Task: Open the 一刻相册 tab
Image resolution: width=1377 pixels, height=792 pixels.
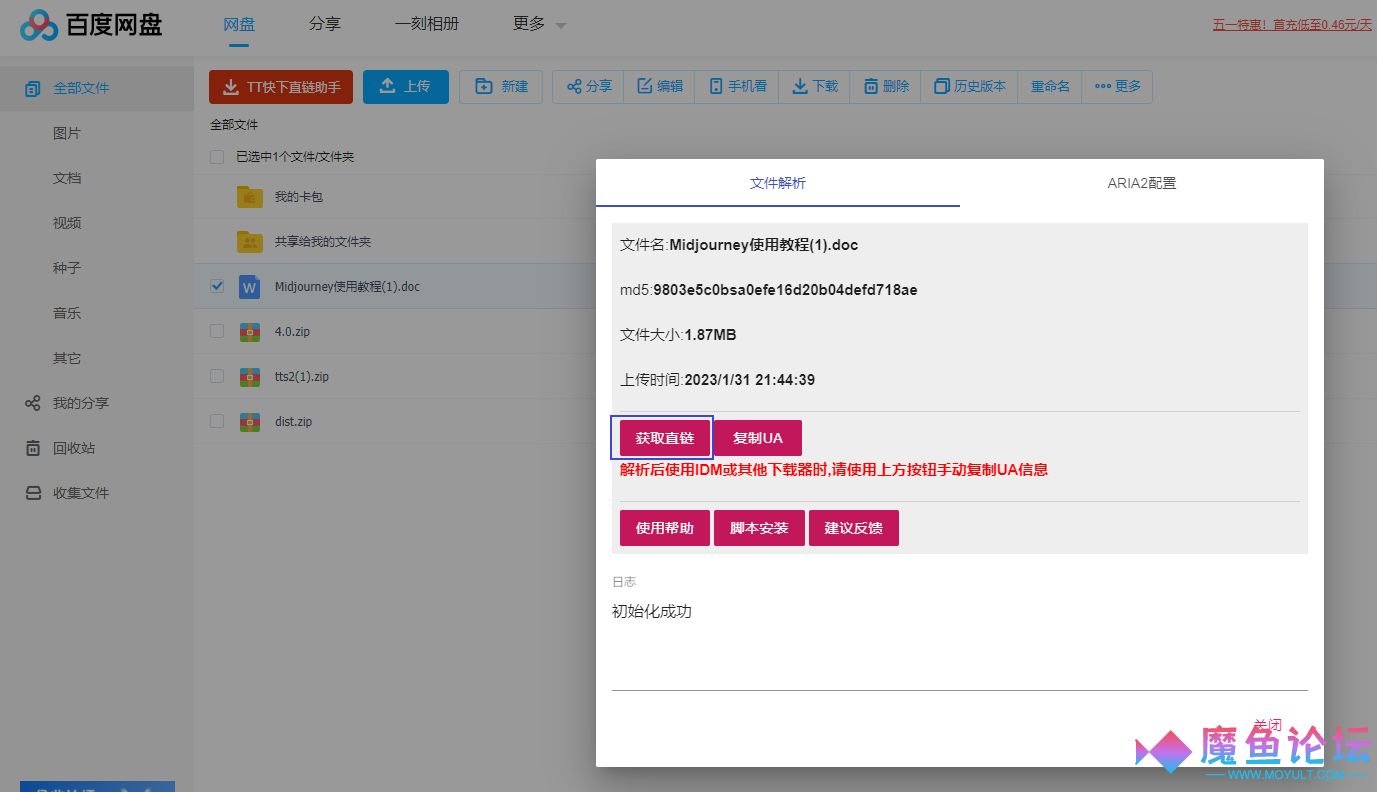Action: point(427,24)
